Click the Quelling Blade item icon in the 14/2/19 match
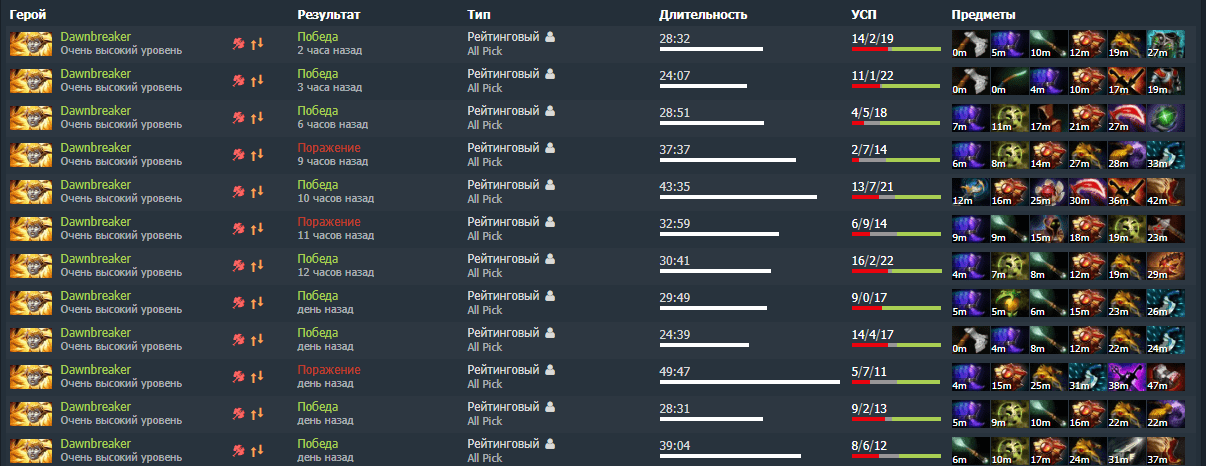Viewport: 1206px width, 466px height. pyautogui.click(x=969, y=44)
